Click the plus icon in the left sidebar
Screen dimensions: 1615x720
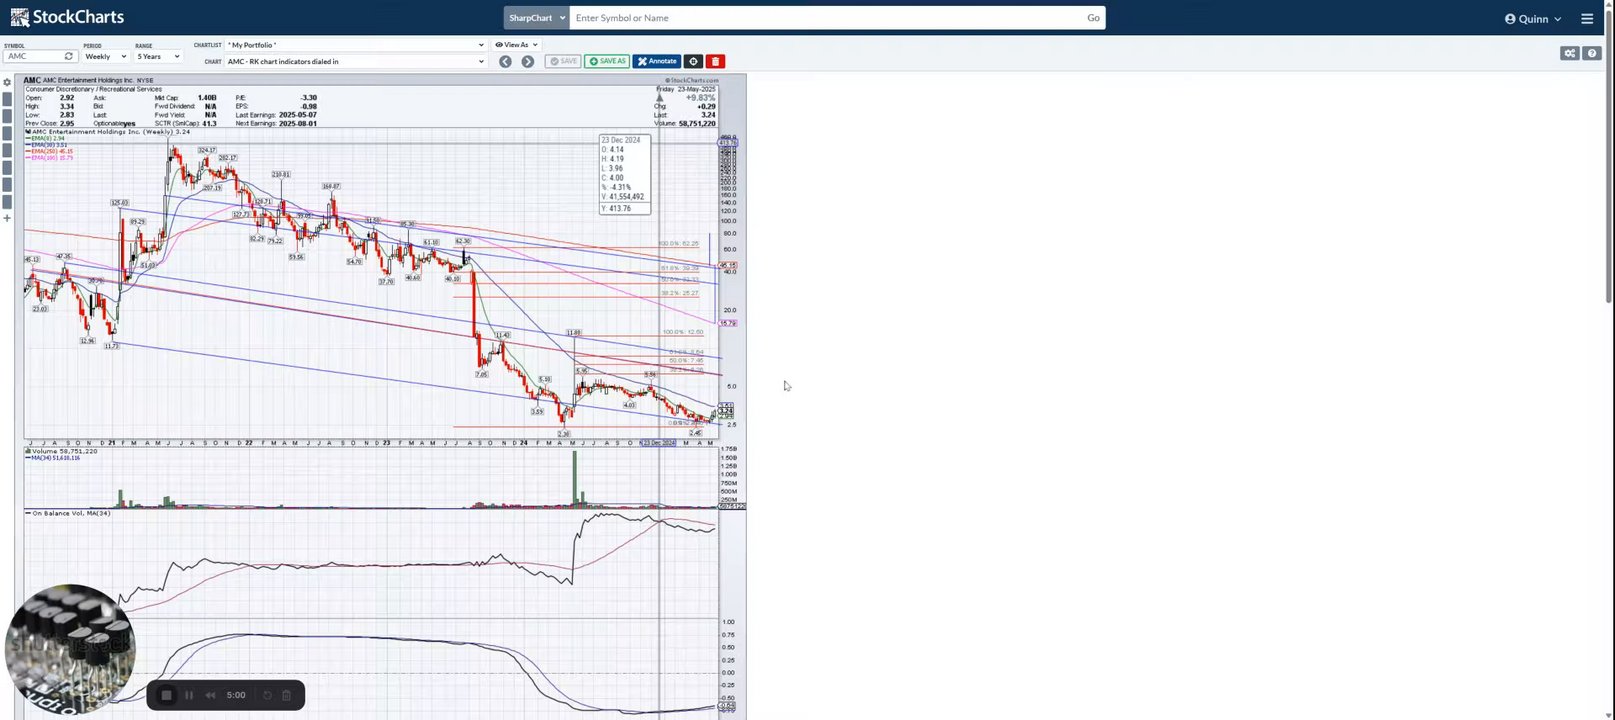point(7,218)
